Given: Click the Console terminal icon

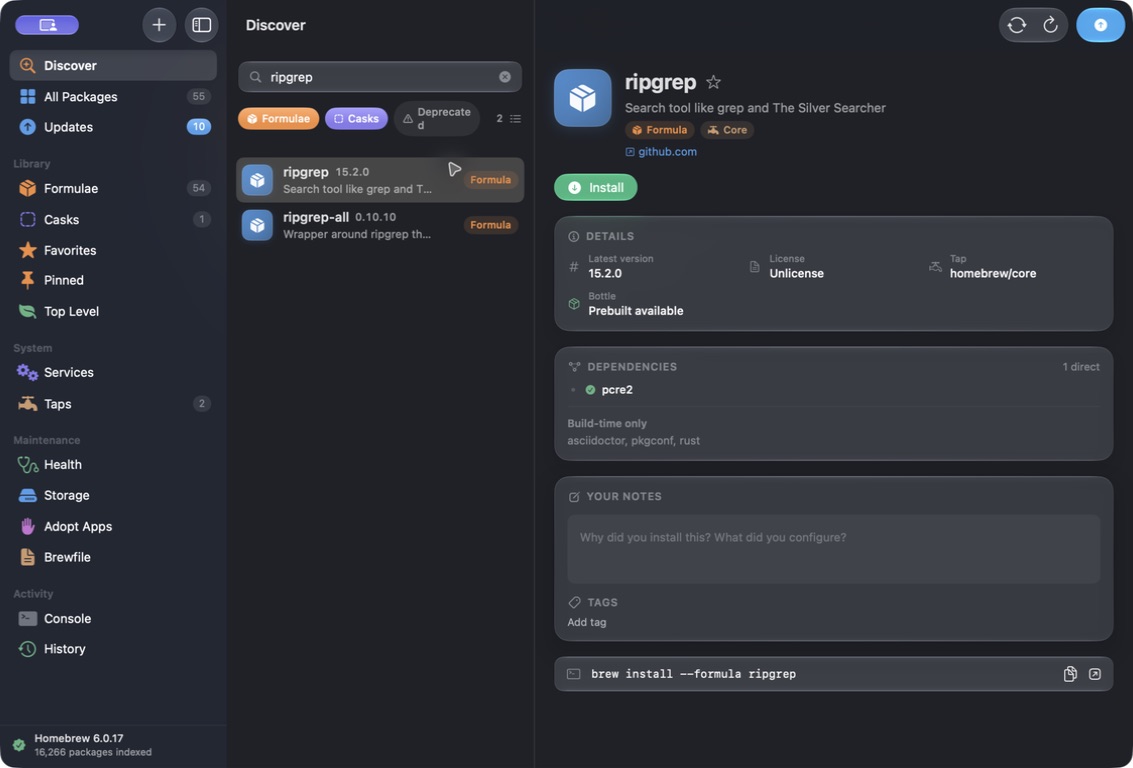Looking at the screenshot, I should tap(27, 618).
